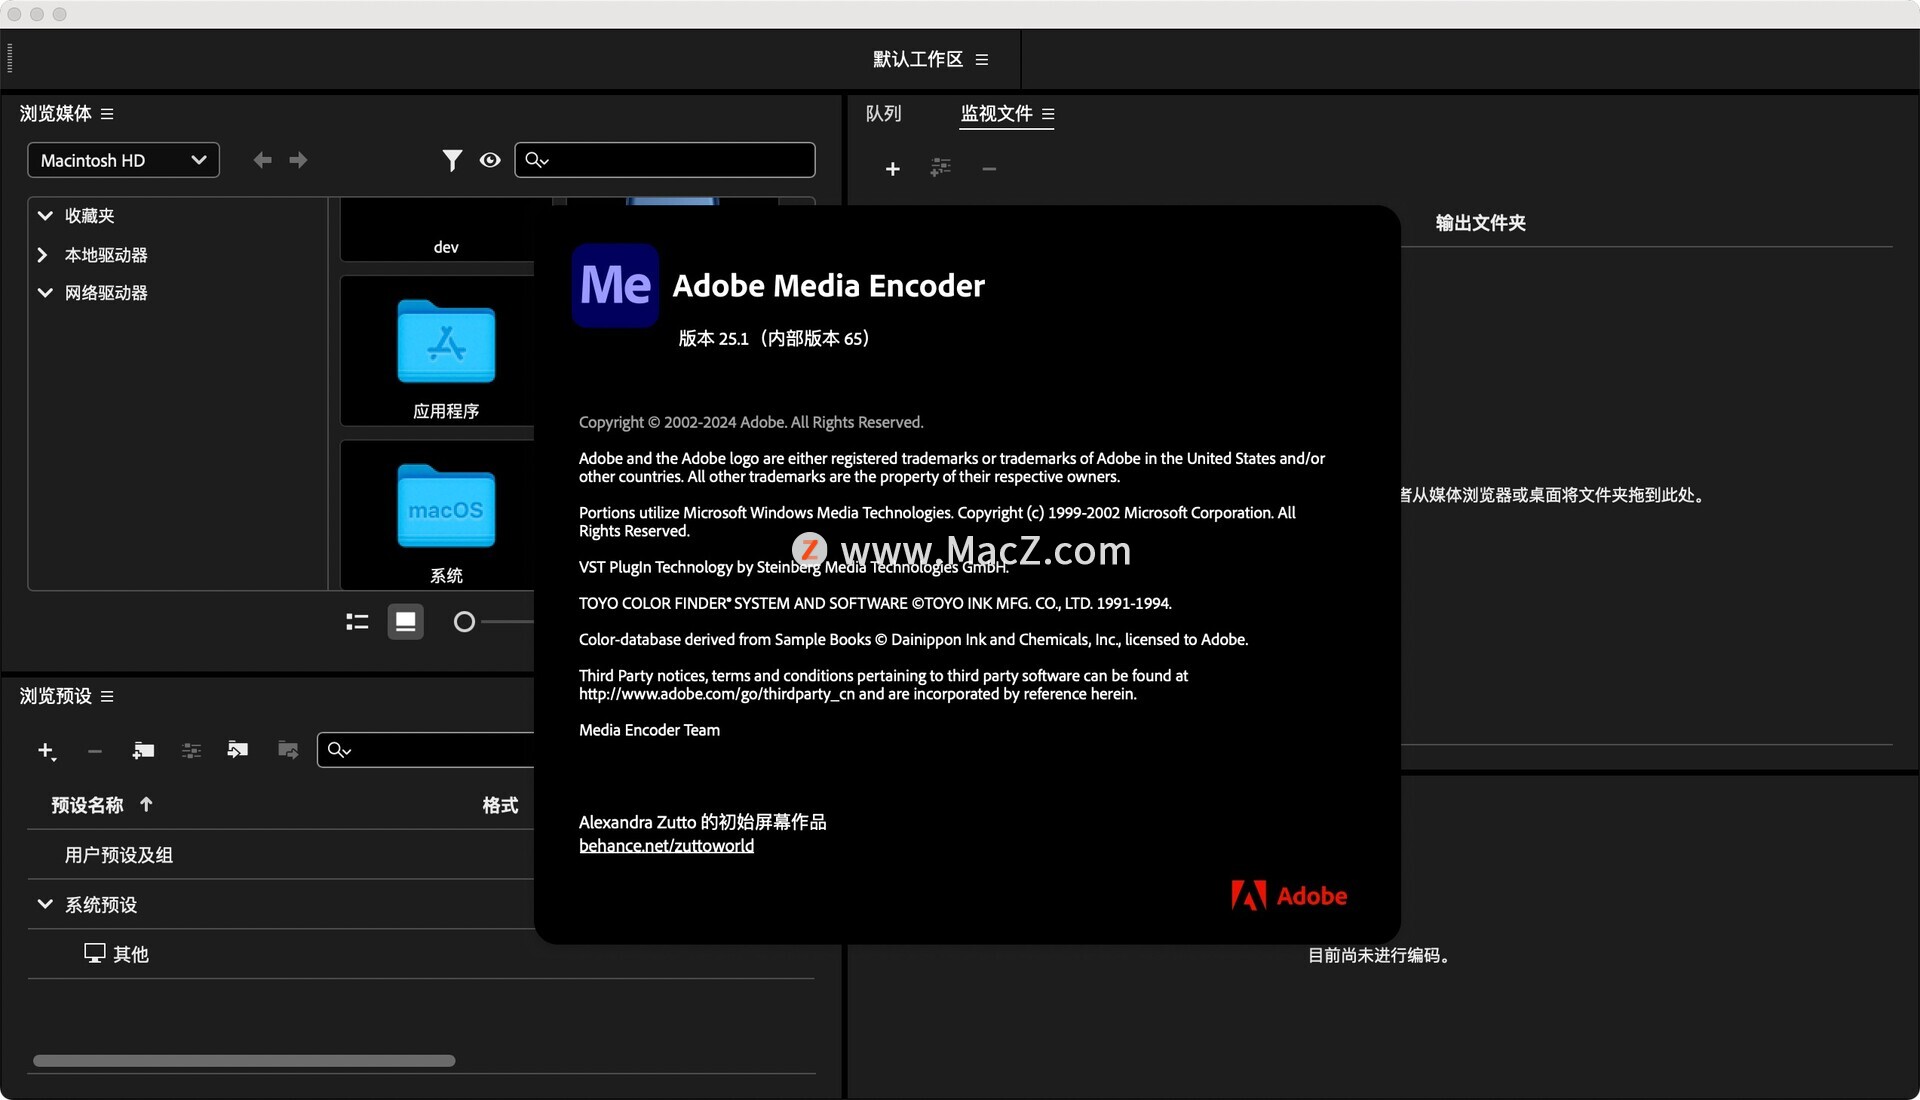Viewport: 1920px width, 1100px height.
Task: Collapse the 系统预设 group chevron
Action: (45, 904)
